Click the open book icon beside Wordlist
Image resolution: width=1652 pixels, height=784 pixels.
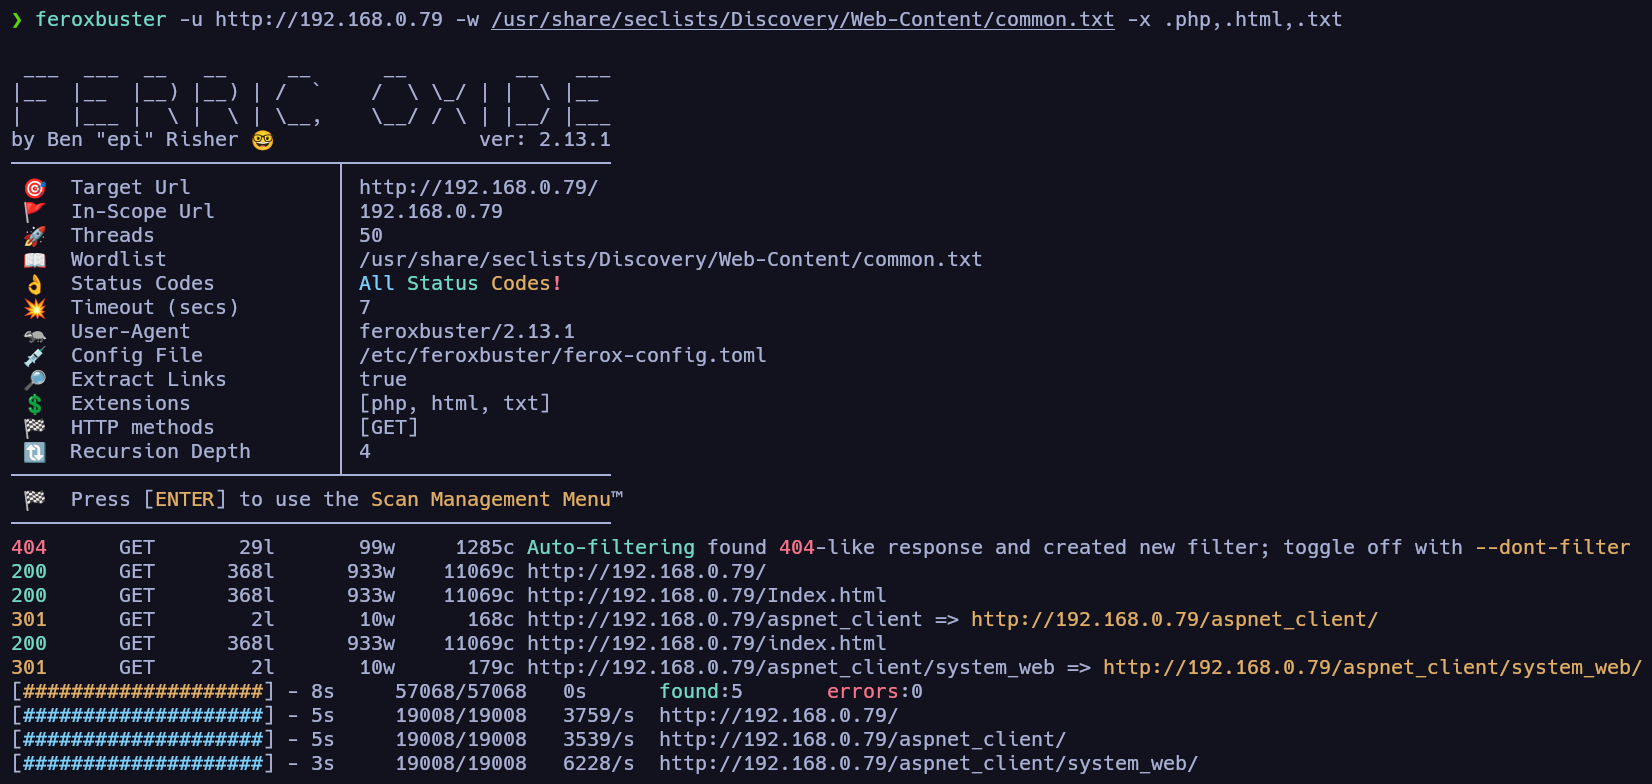(35, 260)
